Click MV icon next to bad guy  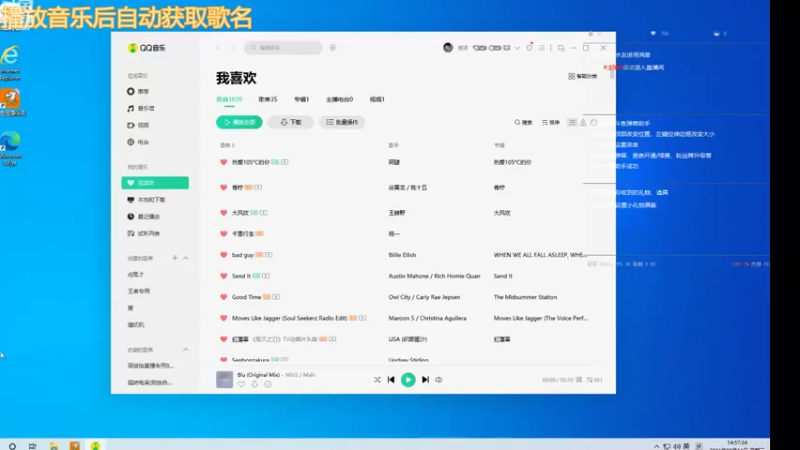click(x=268, y=255)
